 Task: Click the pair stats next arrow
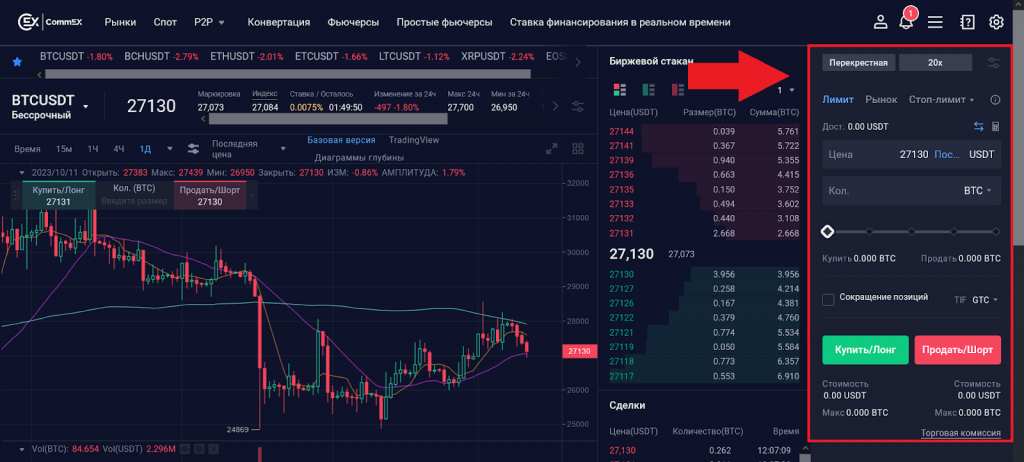556,106
